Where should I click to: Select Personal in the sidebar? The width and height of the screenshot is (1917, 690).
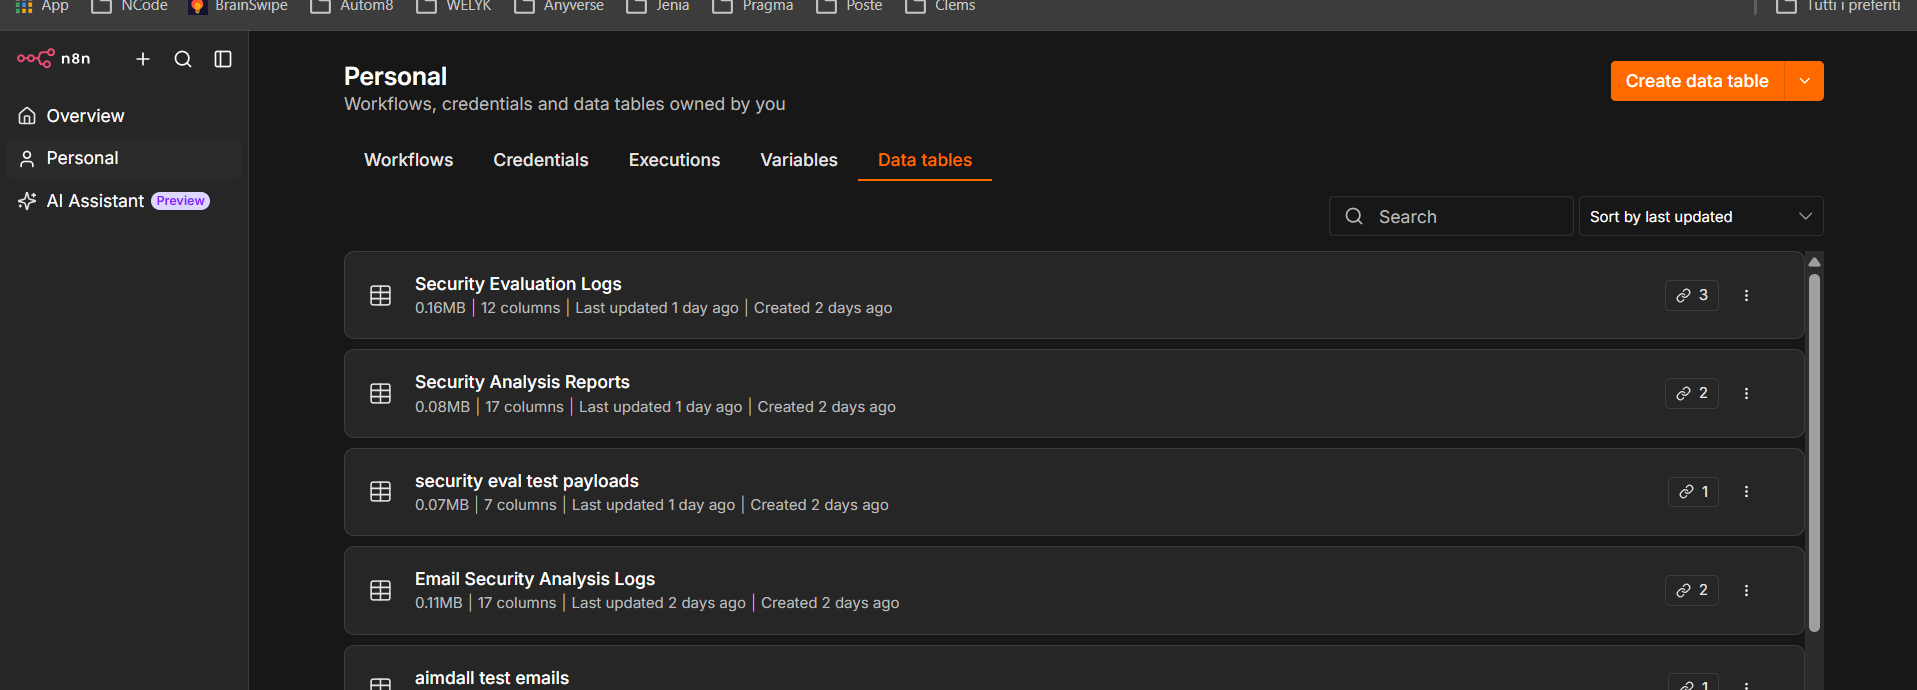click(124, 158)
